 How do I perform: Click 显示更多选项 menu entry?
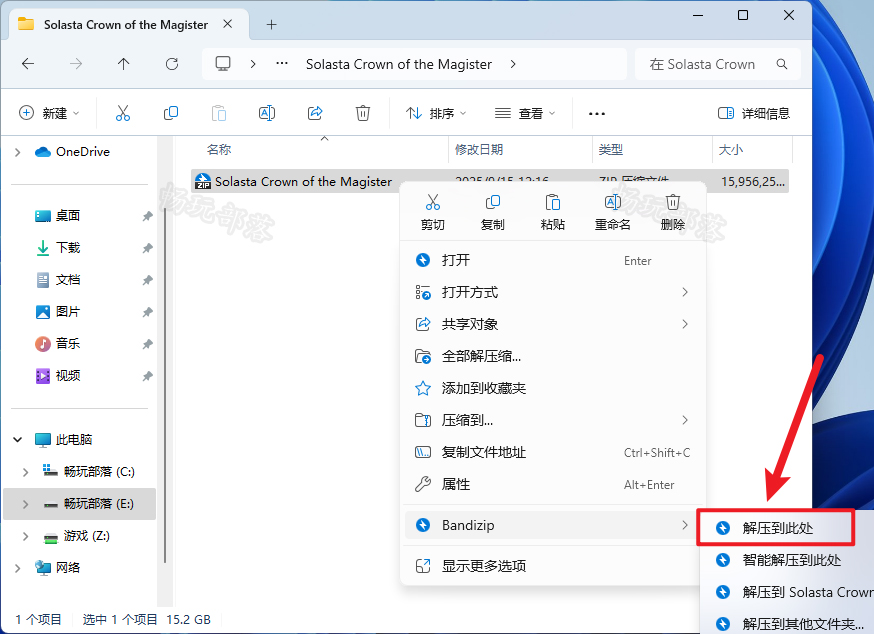[553, 566]
